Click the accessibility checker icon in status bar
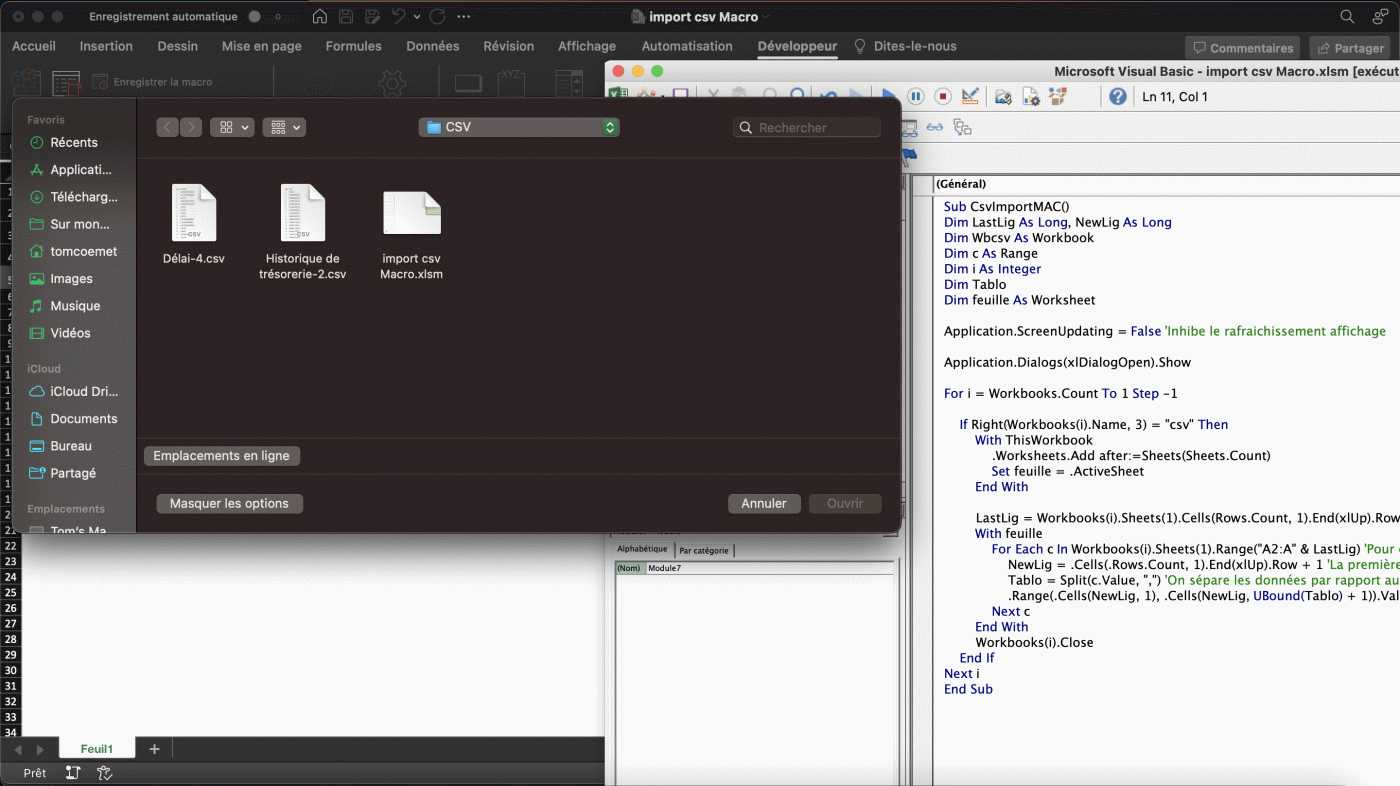The height and width of the screenshot is (786, 1400). coord(104,773)
